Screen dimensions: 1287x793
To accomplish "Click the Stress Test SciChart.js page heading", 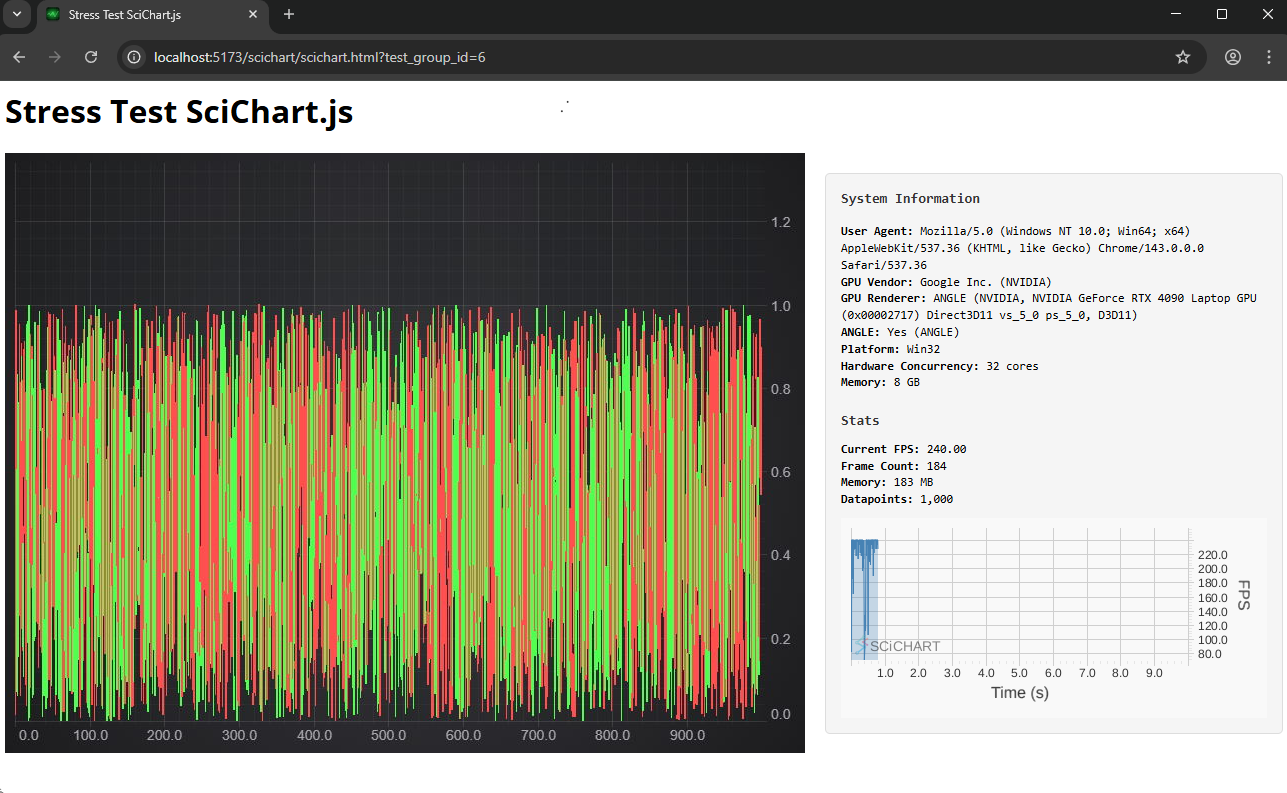I will tap(179, 112).
